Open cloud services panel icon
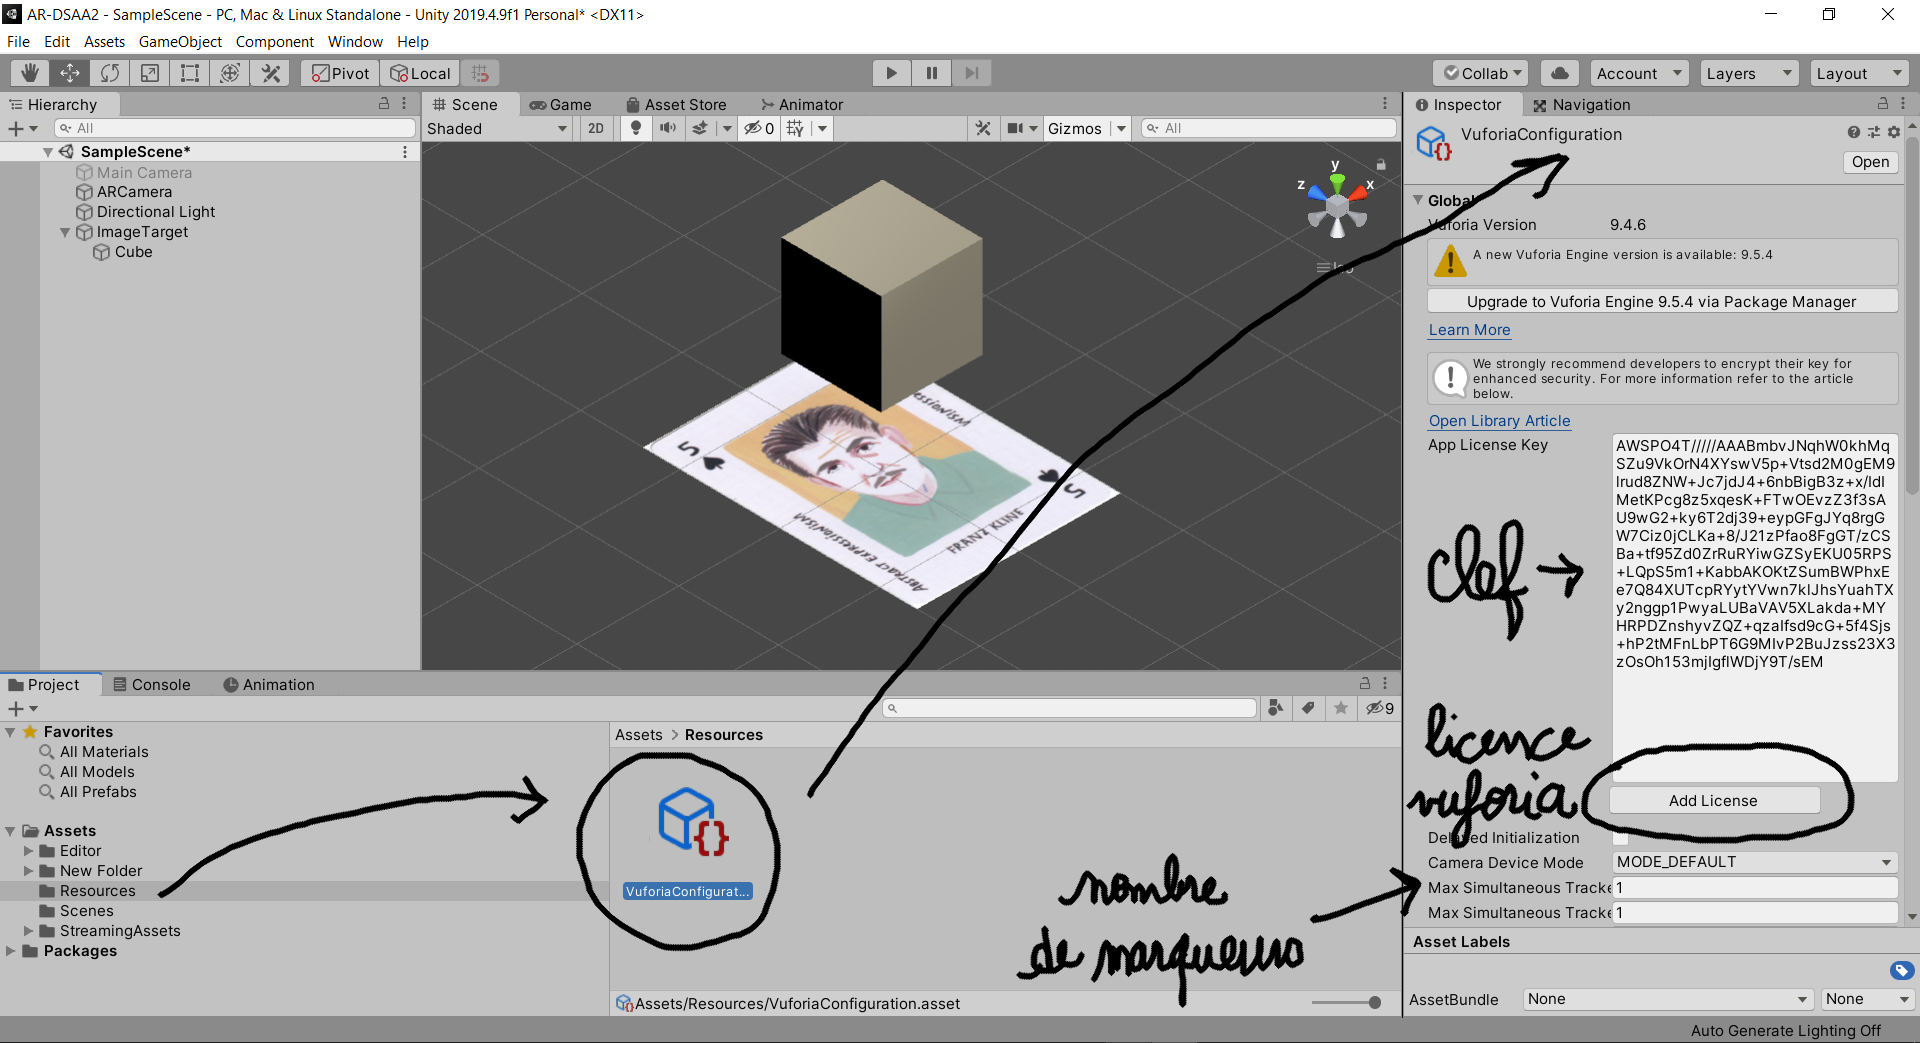 [1560, 73]
